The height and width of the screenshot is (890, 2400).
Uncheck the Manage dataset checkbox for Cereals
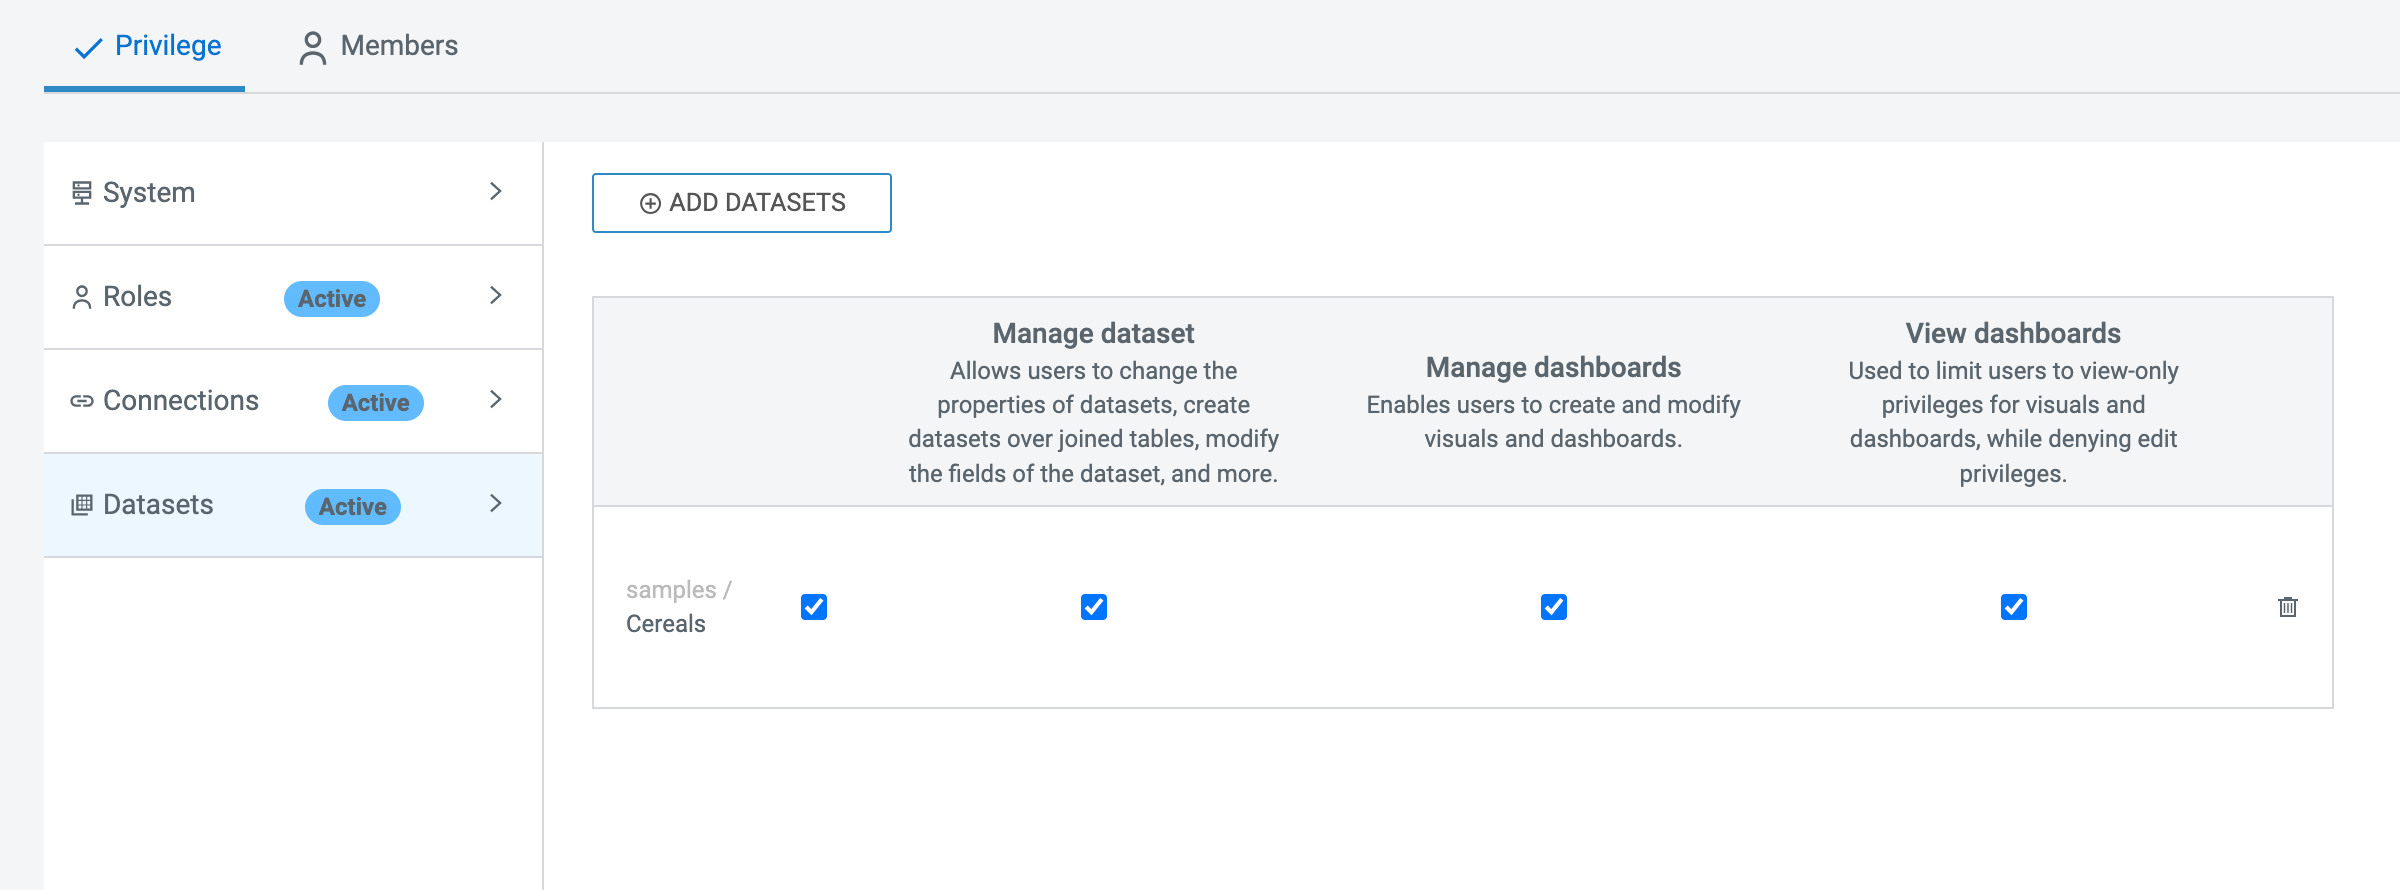tap(1093, 607)
